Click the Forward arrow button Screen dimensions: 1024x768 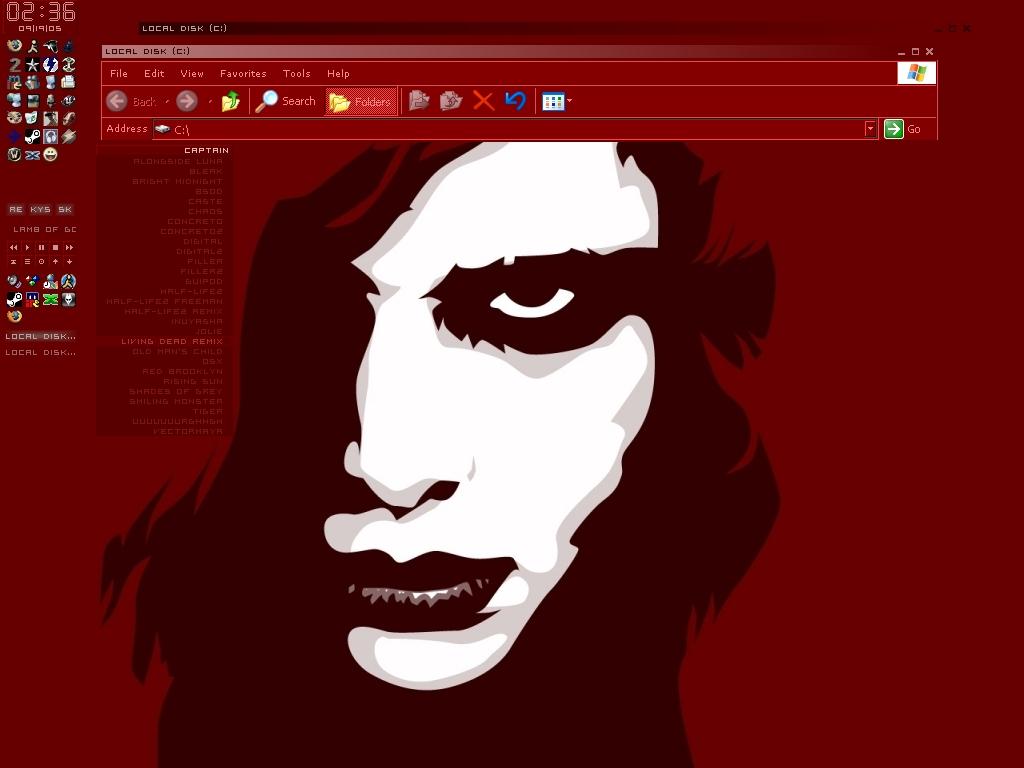click(187, 101)
